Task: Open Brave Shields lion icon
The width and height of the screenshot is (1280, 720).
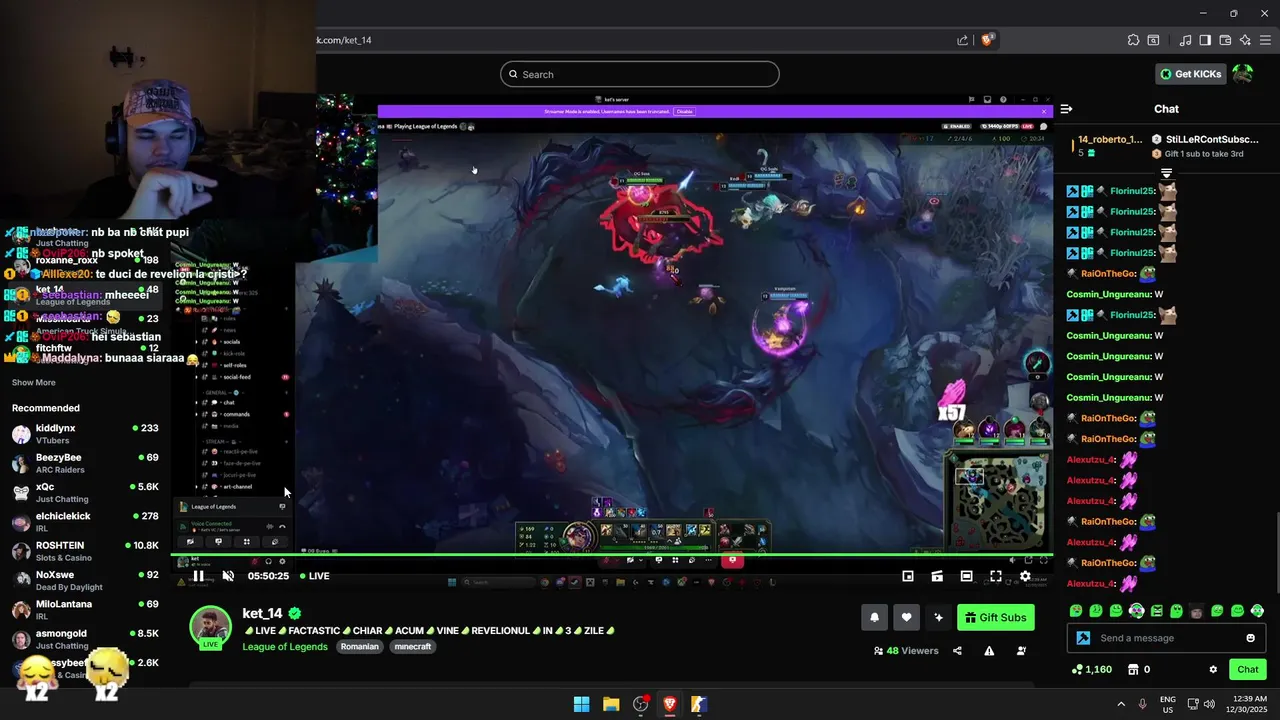Action: 987,40
